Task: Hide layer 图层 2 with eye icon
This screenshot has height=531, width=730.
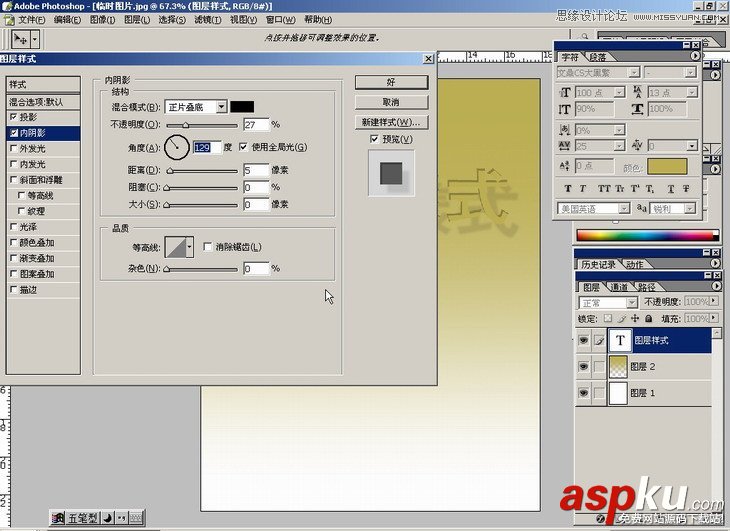Action: [583, 367]
